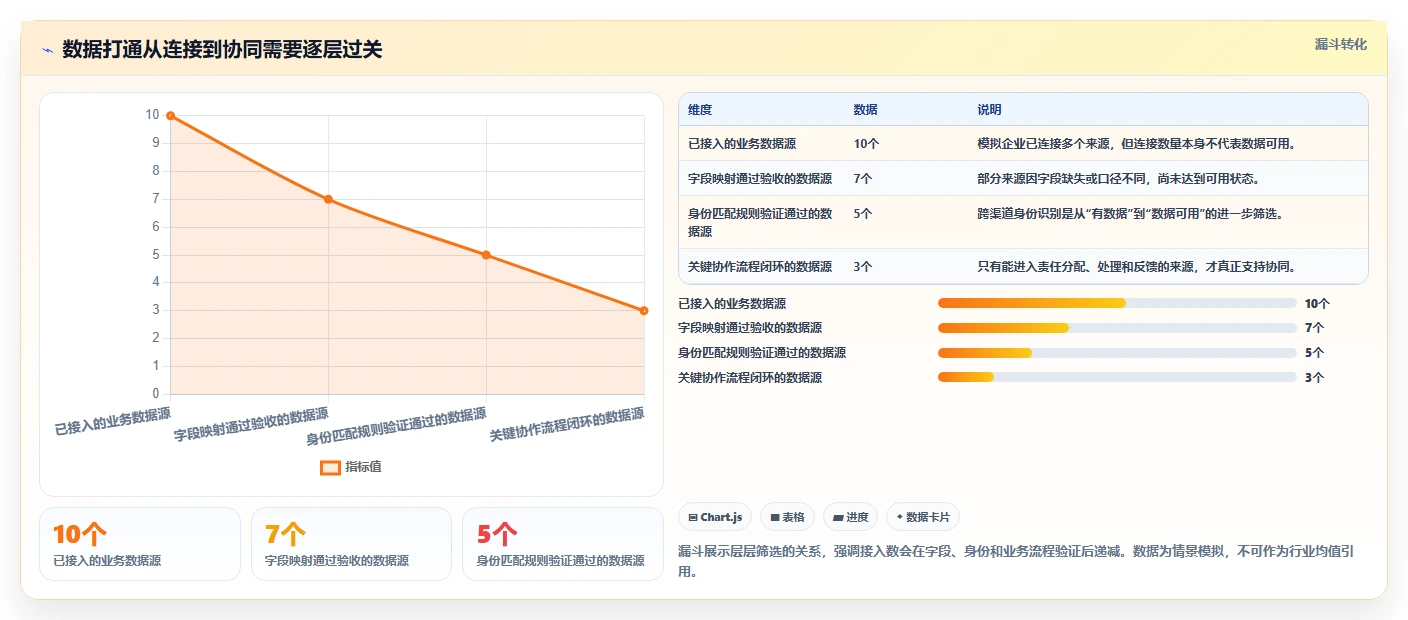This screenshot has width=1408, height=620.
Task: Click the 字段映射通过验收的数据源 progress bar
Action: tap(1117, 328)
